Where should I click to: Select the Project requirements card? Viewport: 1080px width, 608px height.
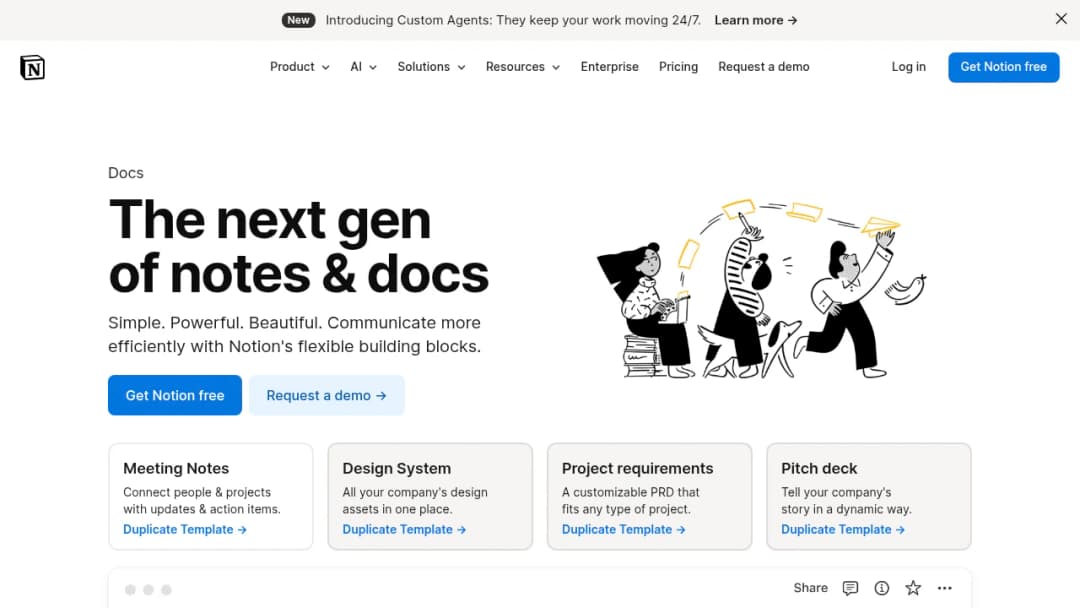(650, 496)
